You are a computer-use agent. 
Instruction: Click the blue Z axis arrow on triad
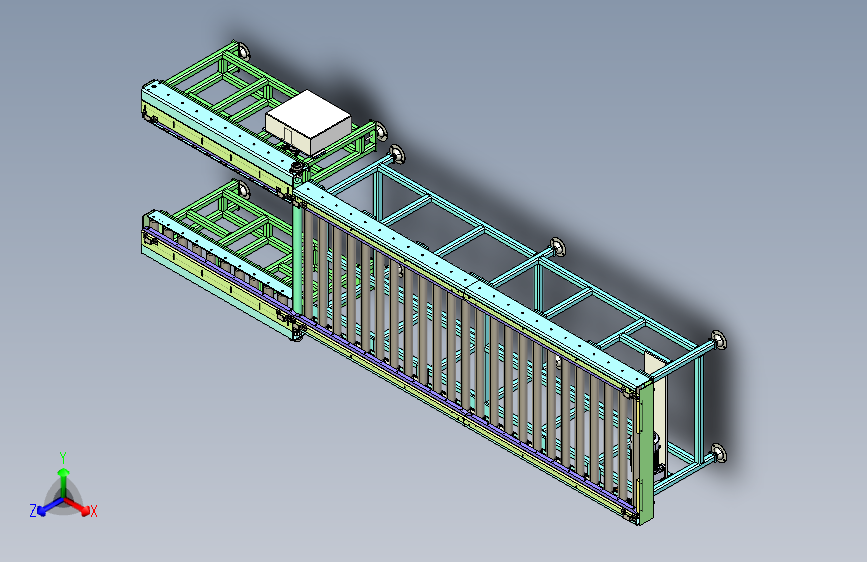coord(50,507)
